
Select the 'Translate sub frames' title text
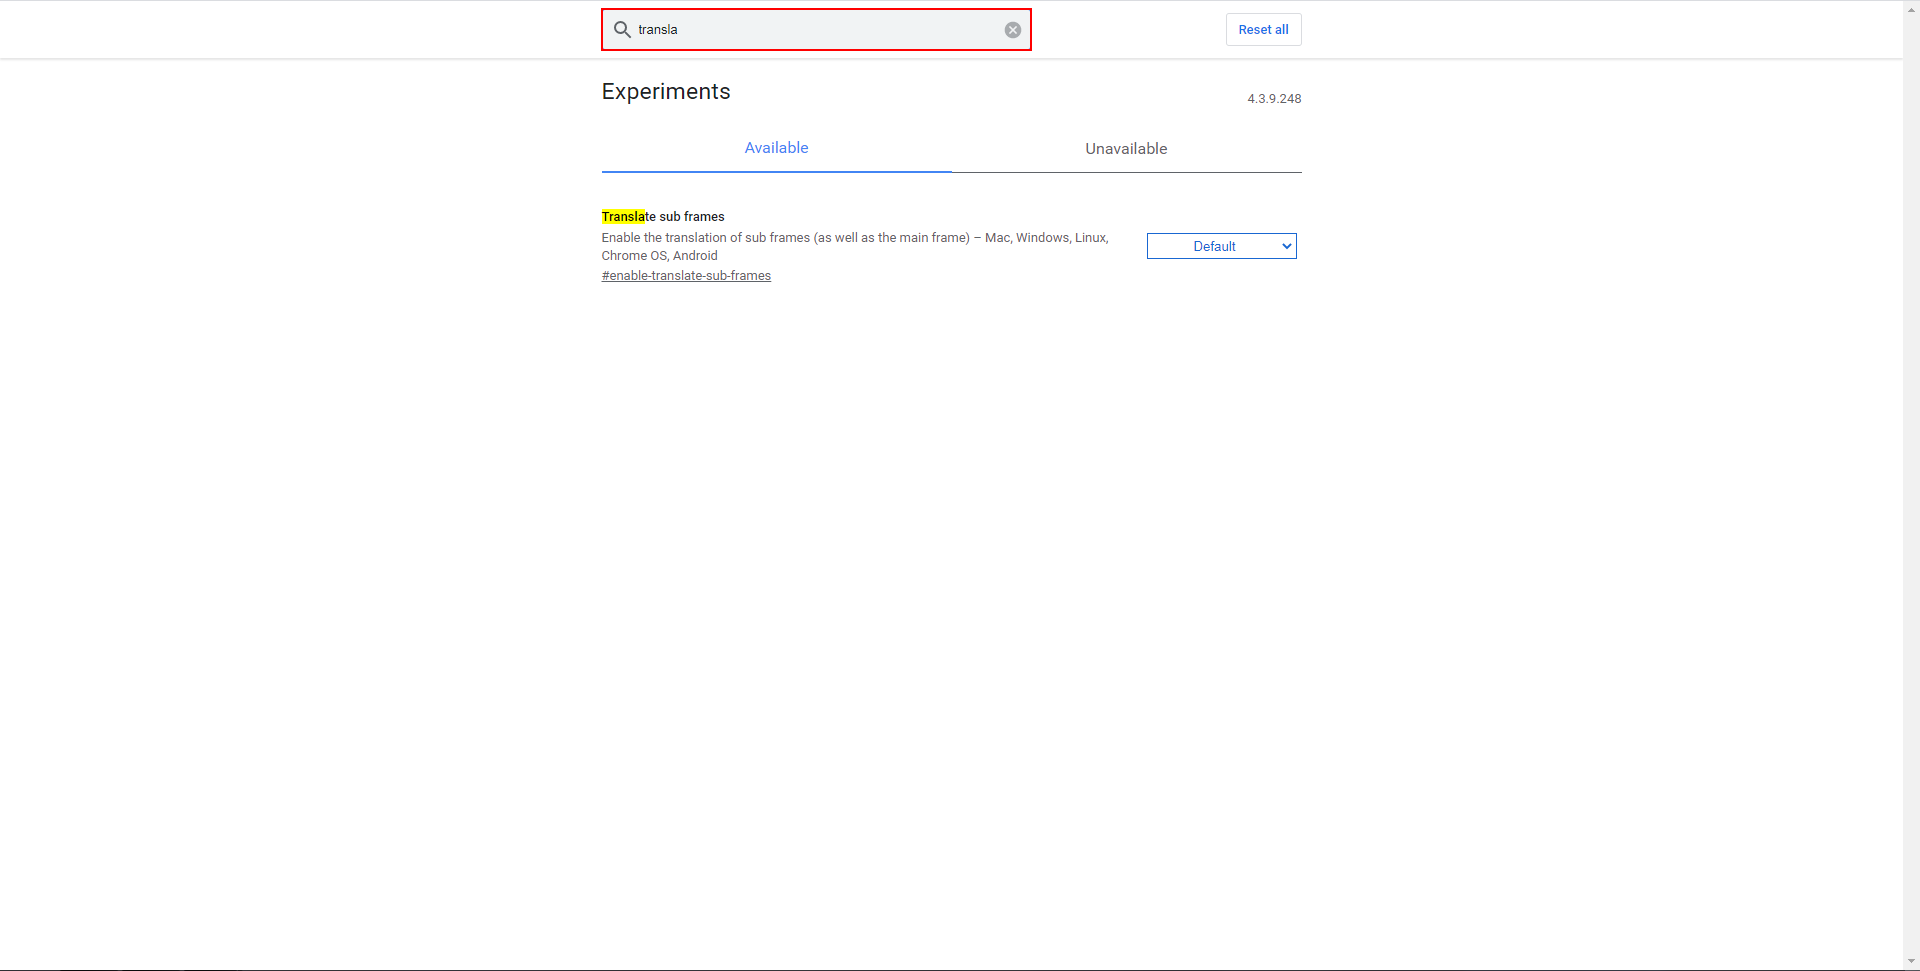[663, 217]
